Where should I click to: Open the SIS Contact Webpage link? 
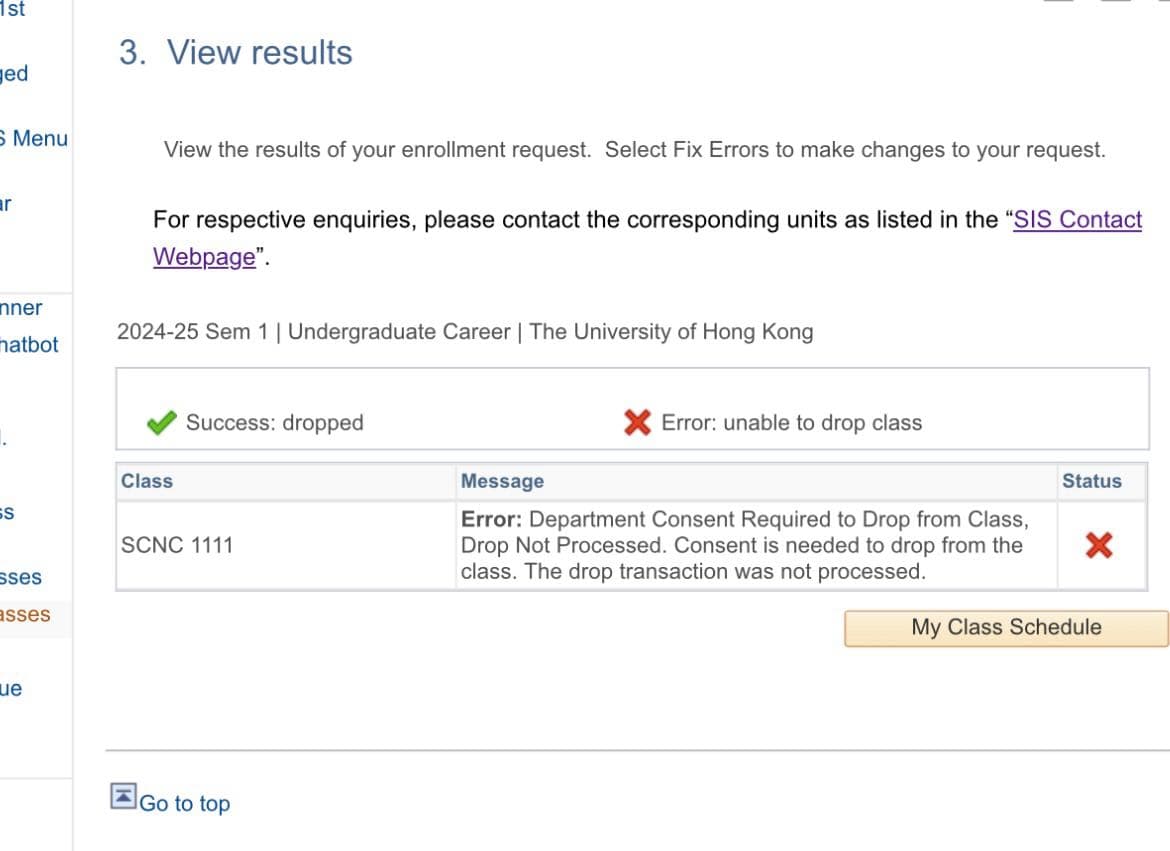click(1077, 220)
